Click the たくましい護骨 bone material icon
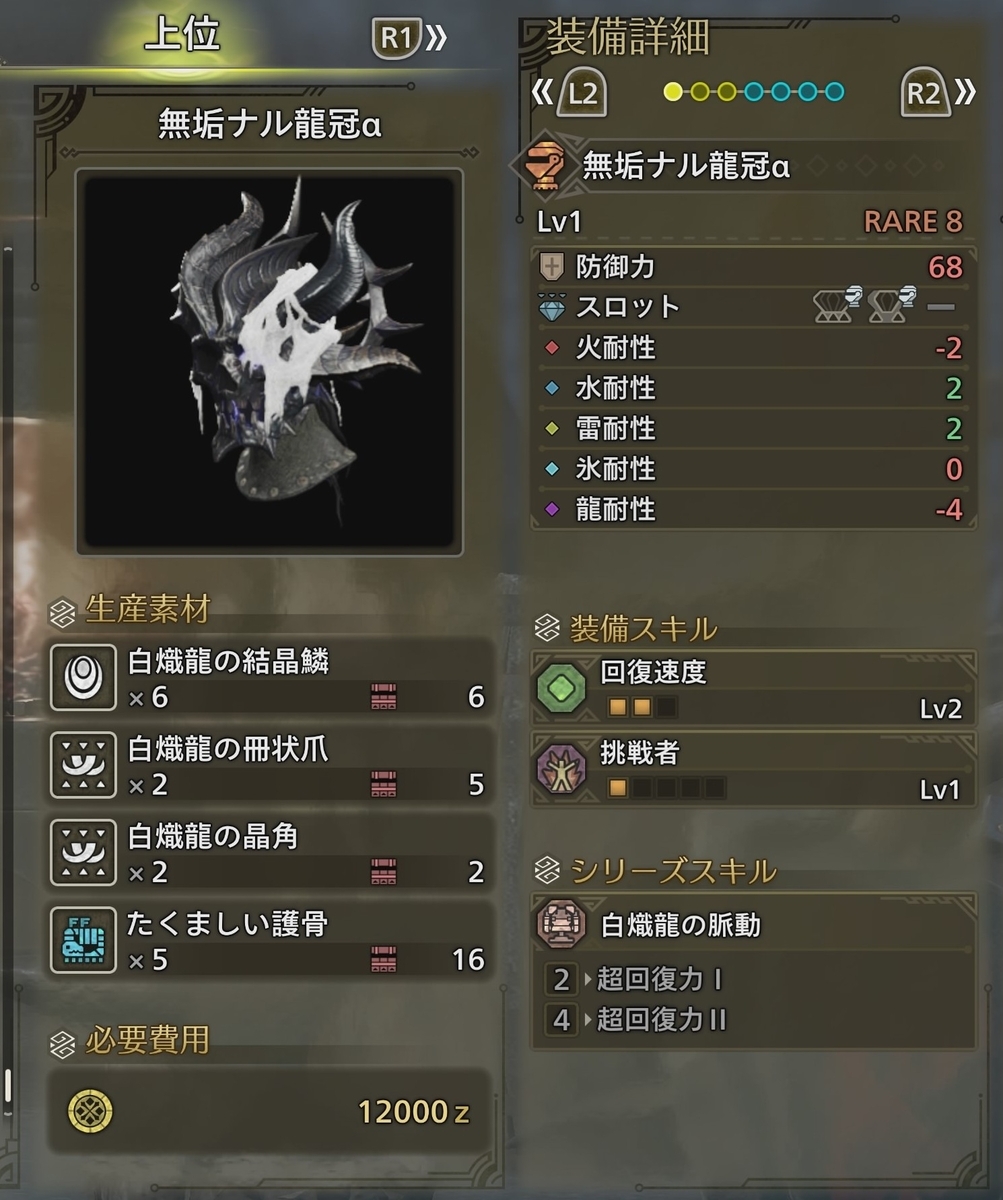1003x1200 pixels. [x=77, y=941]
